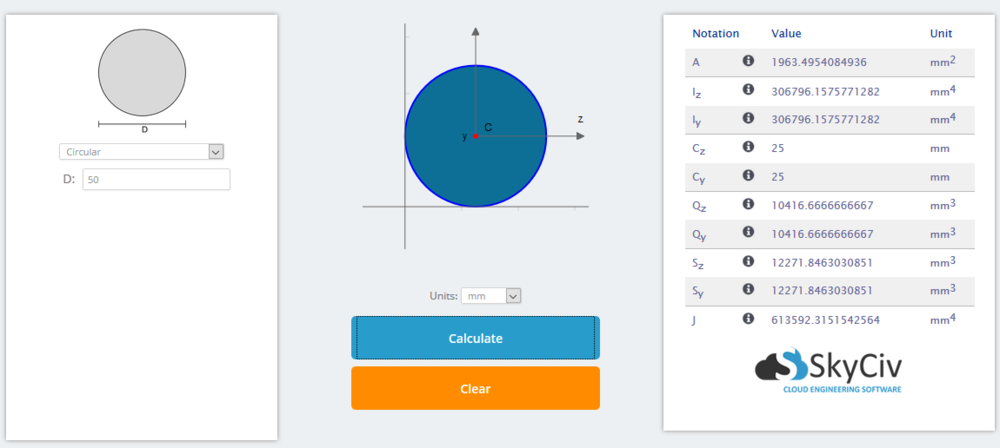Click the info icon next to area A
This screenshot has height=448, width=1000.
tap(748, 61)
